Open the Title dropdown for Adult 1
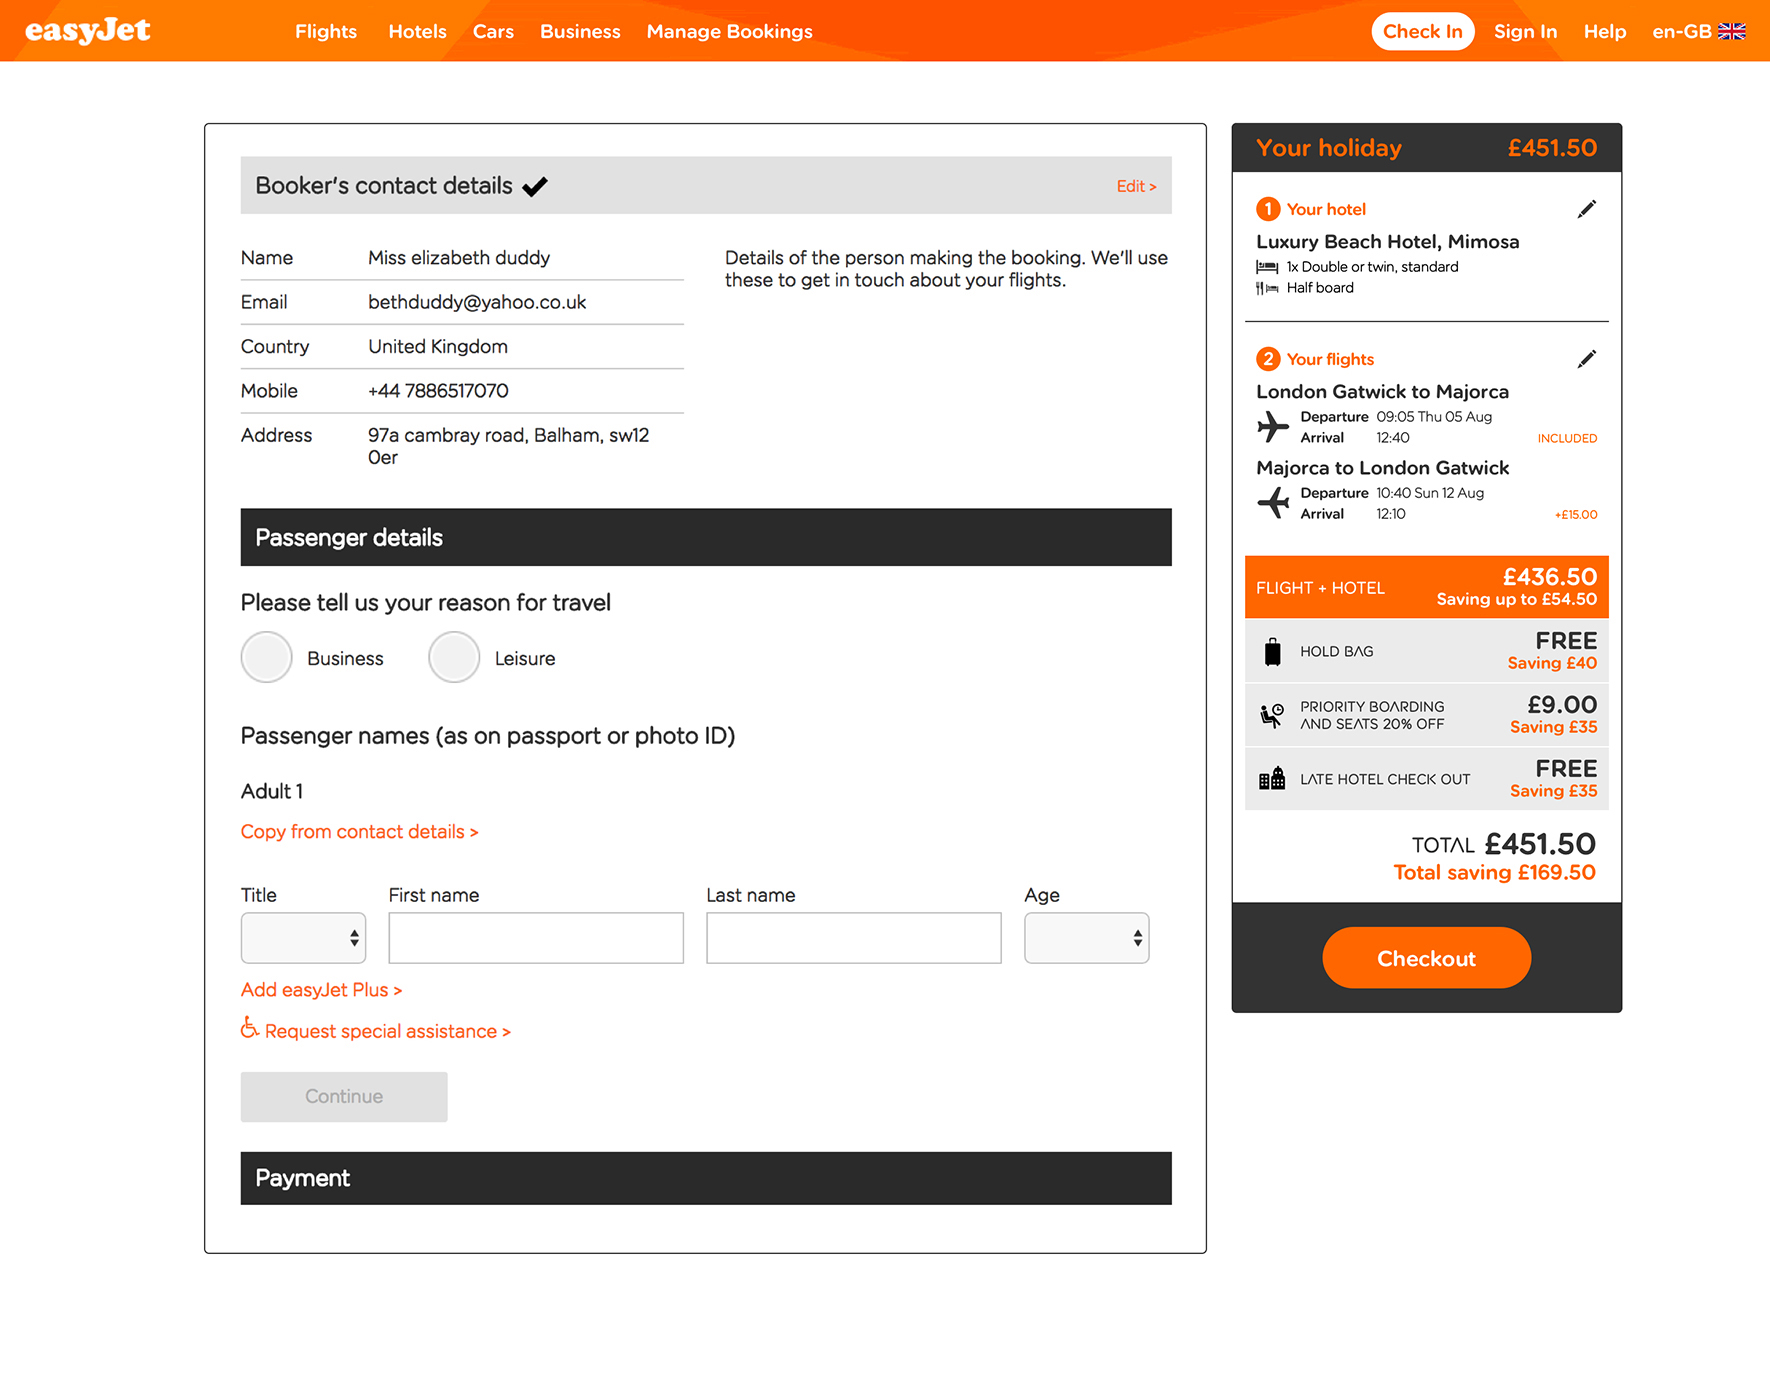 pos(303,938)
